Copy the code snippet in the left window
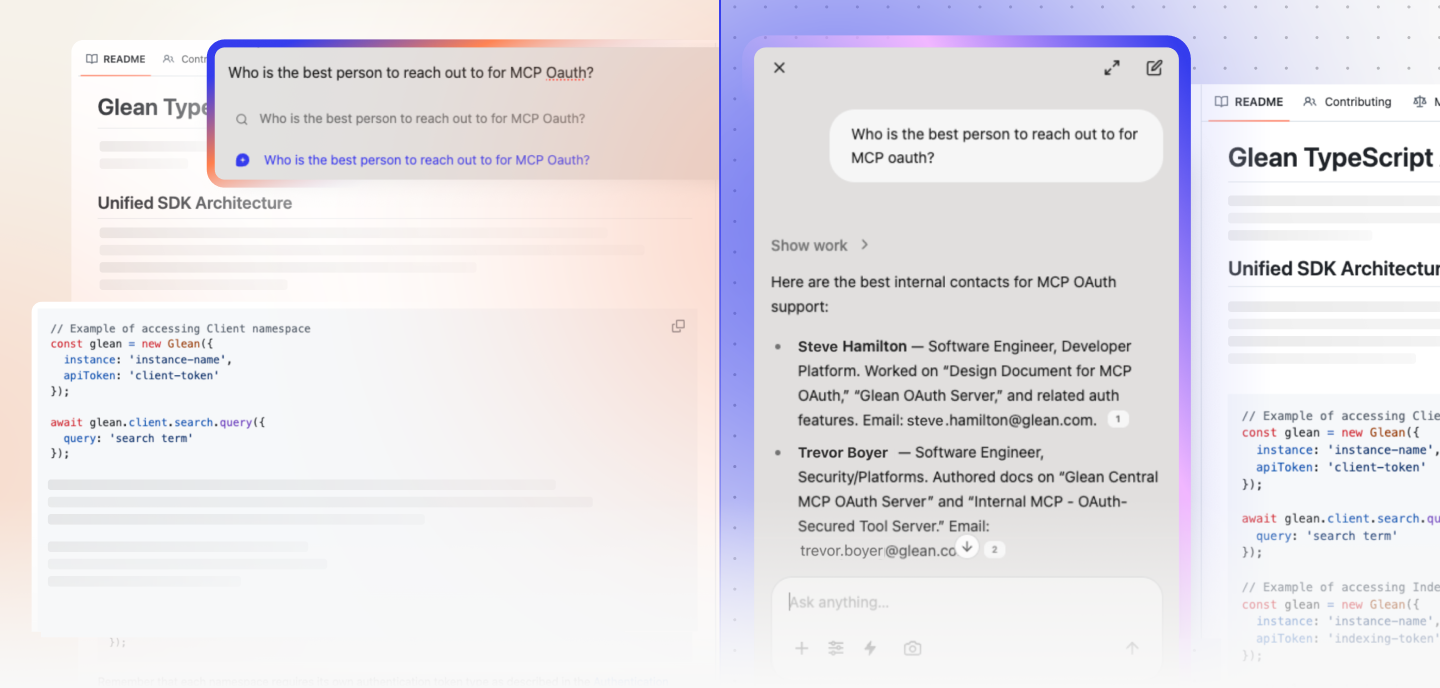1440x688 pixels. [678, 326]
